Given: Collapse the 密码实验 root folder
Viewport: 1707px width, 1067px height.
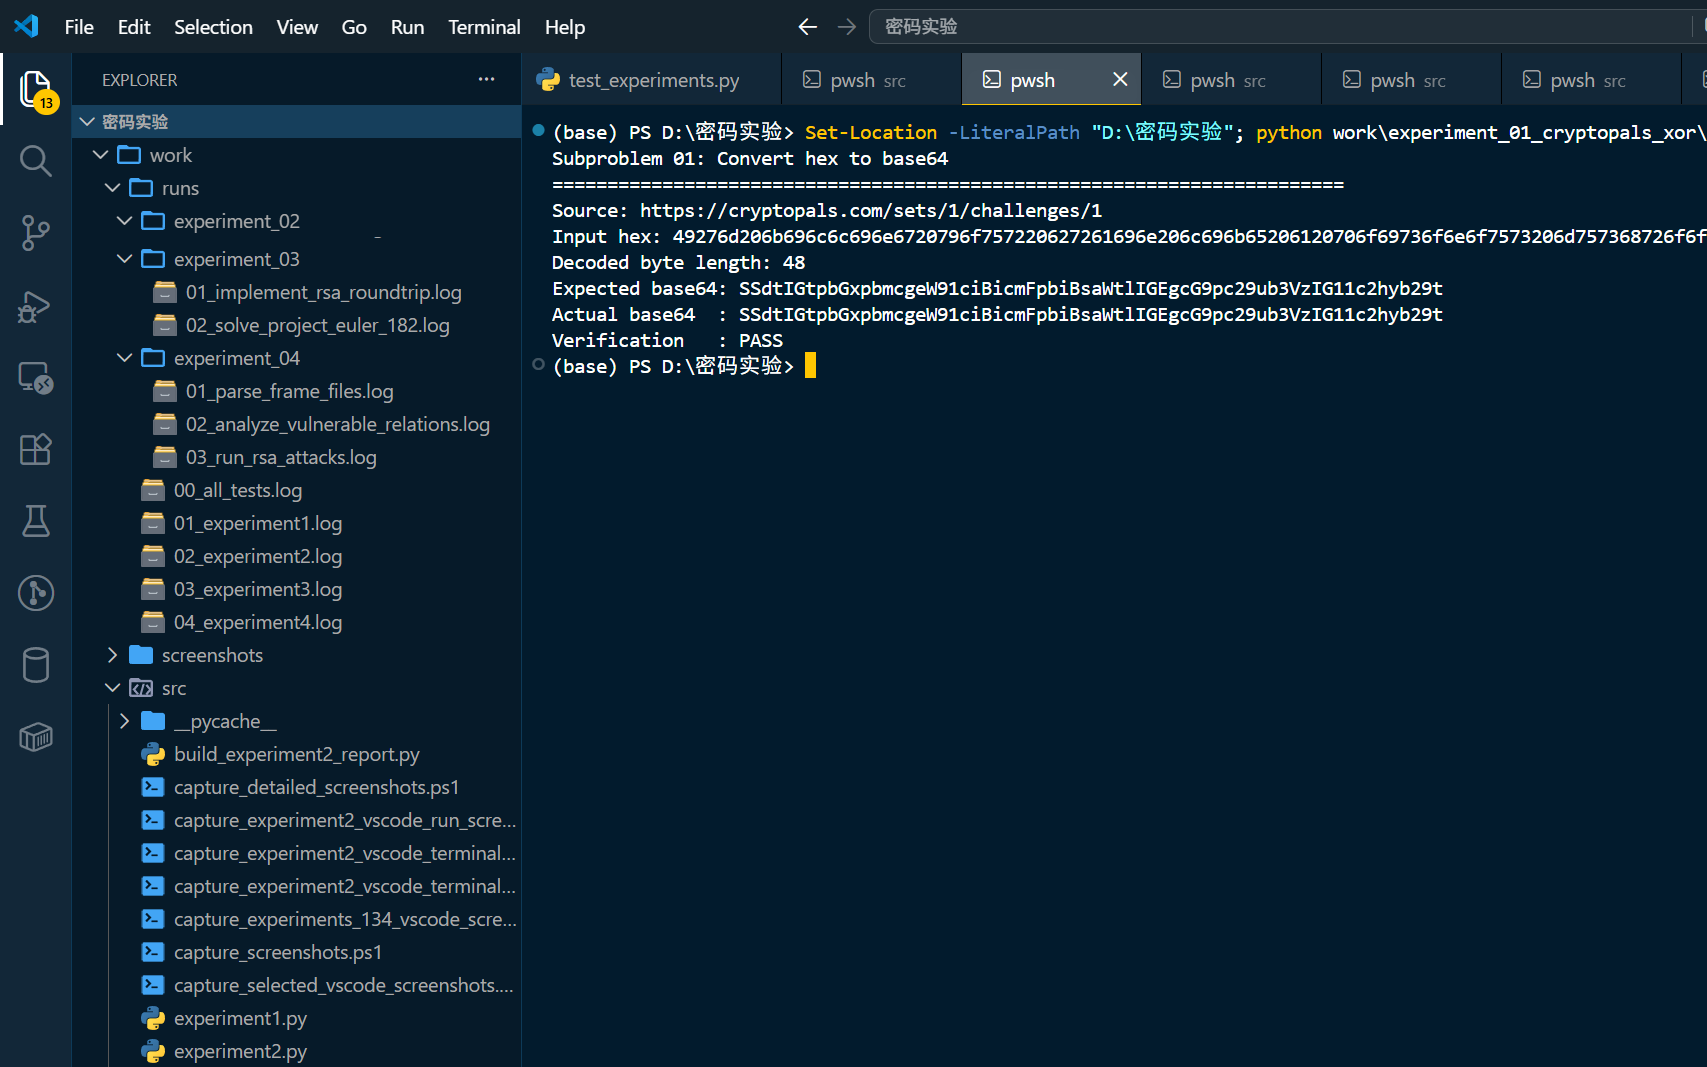Looking at the screenshot, I should pos(87,121).
